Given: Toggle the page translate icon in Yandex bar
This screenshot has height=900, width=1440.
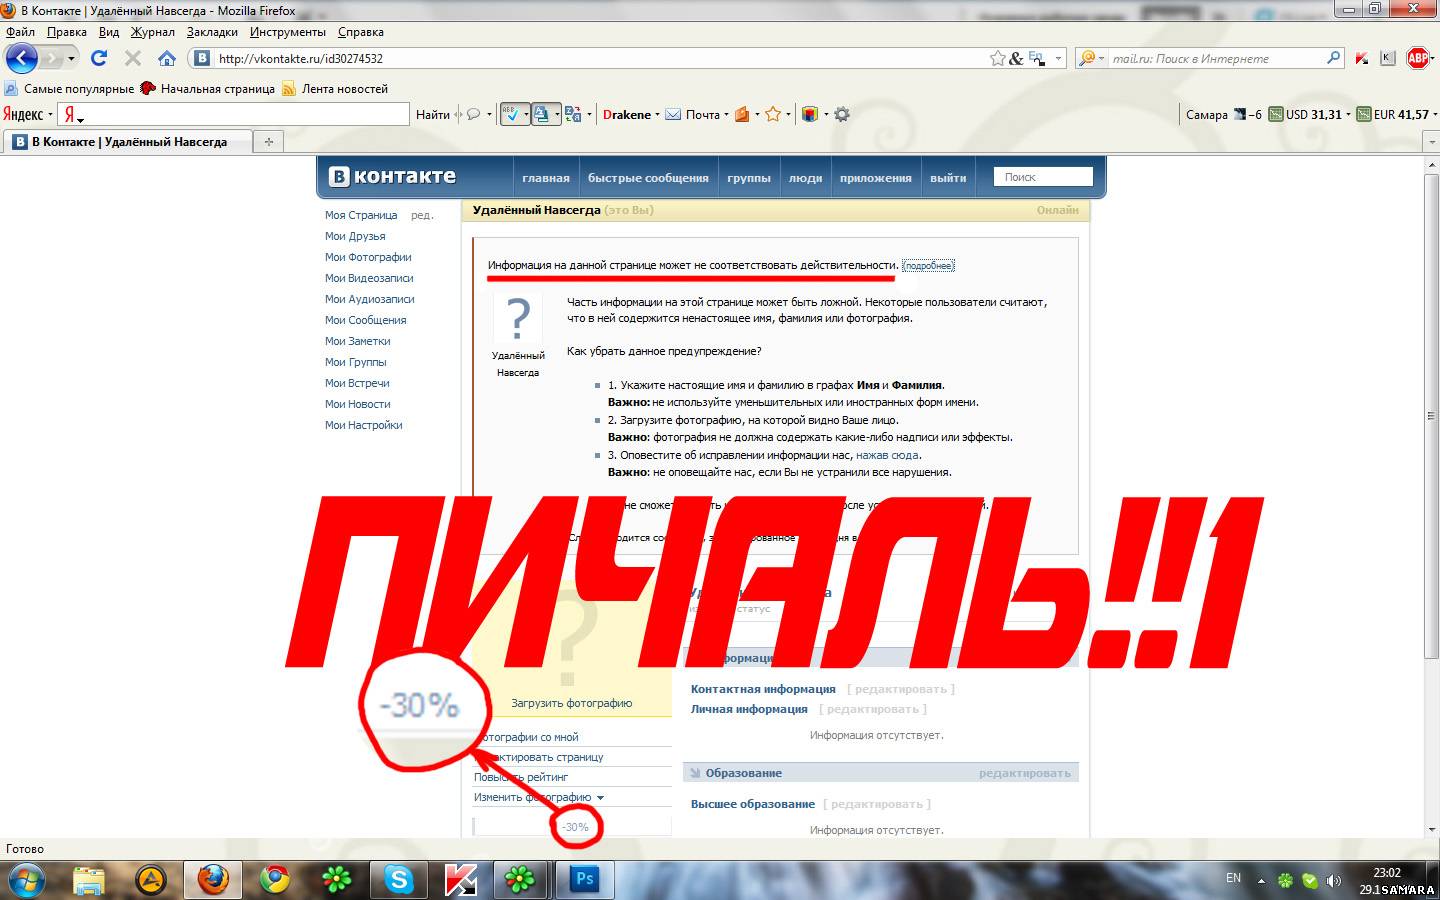Looking at the screenshot, I should pyautogui.click(x=542, y=114).
